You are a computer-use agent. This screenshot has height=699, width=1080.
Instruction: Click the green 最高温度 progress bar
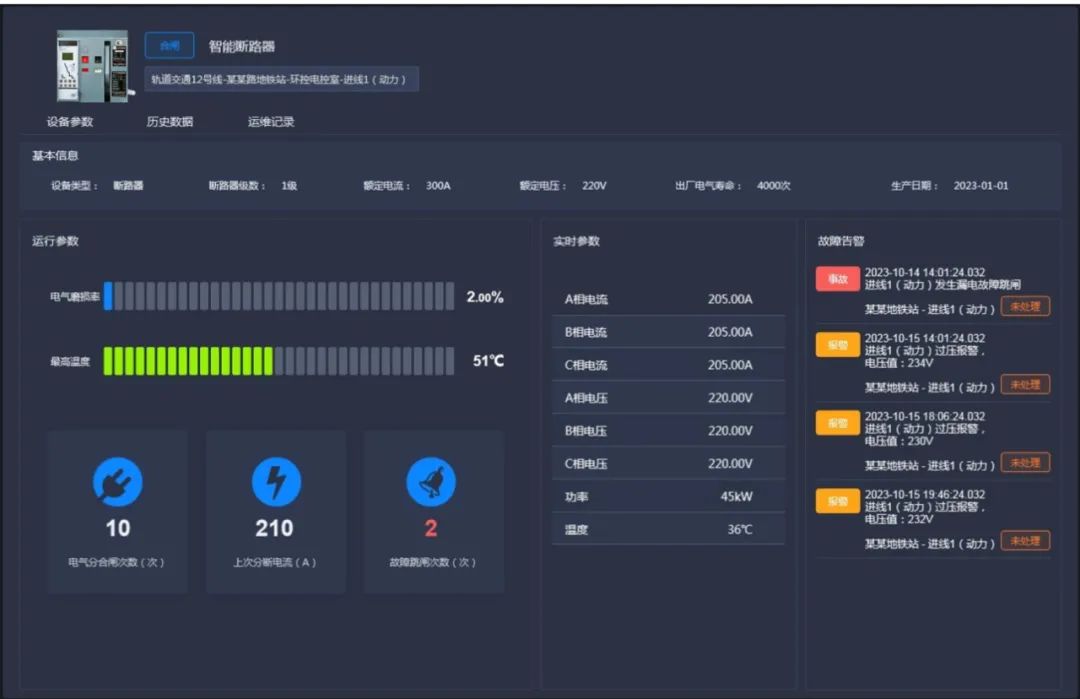(x=279, y=361)
